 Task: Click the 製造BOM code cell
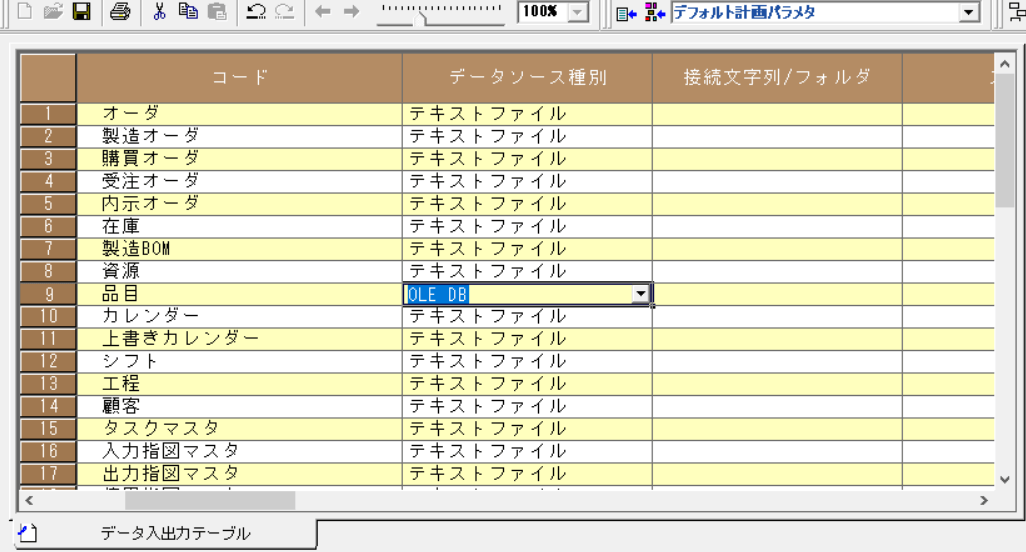(239, 249)
